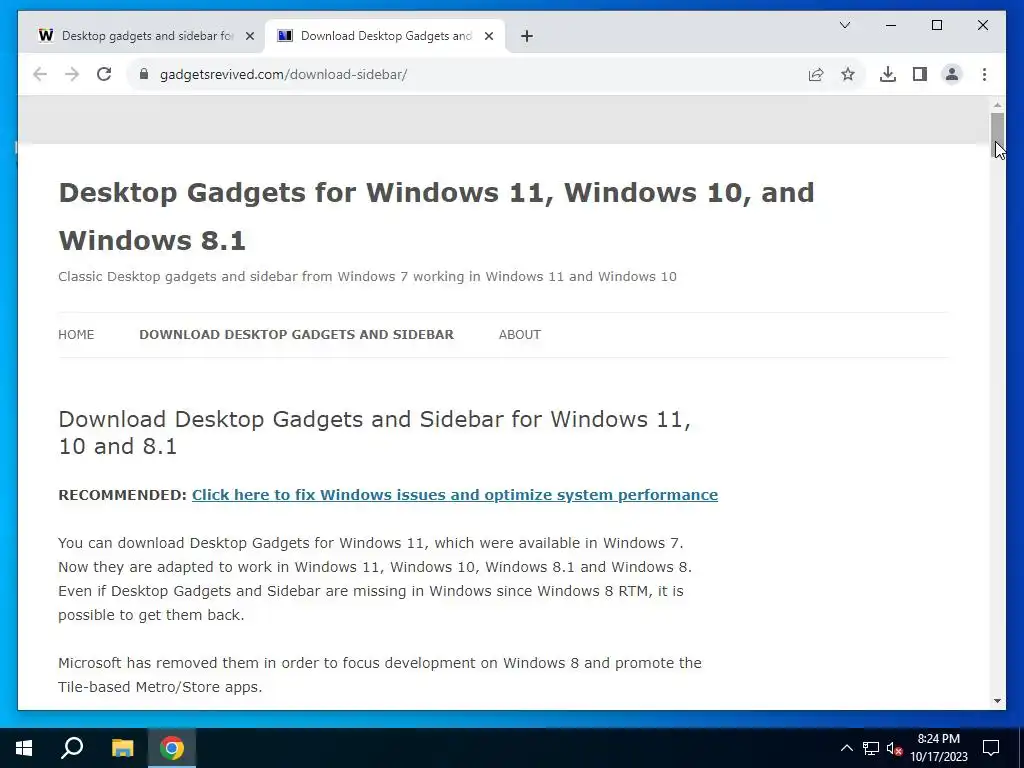Click the gadgetsrevived tab favicon

pos(285,35)
